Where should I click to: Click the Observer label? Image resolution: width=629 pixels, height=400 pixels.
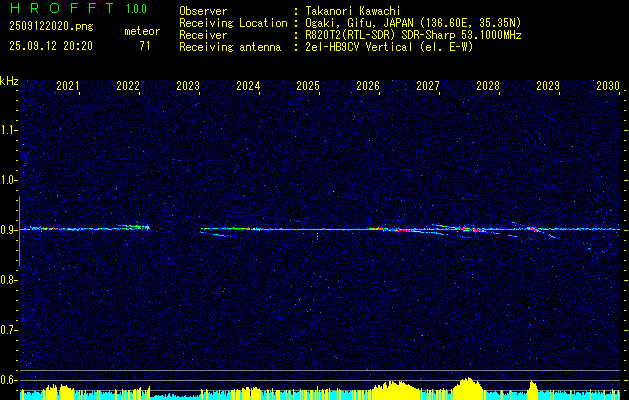point(203,11)
